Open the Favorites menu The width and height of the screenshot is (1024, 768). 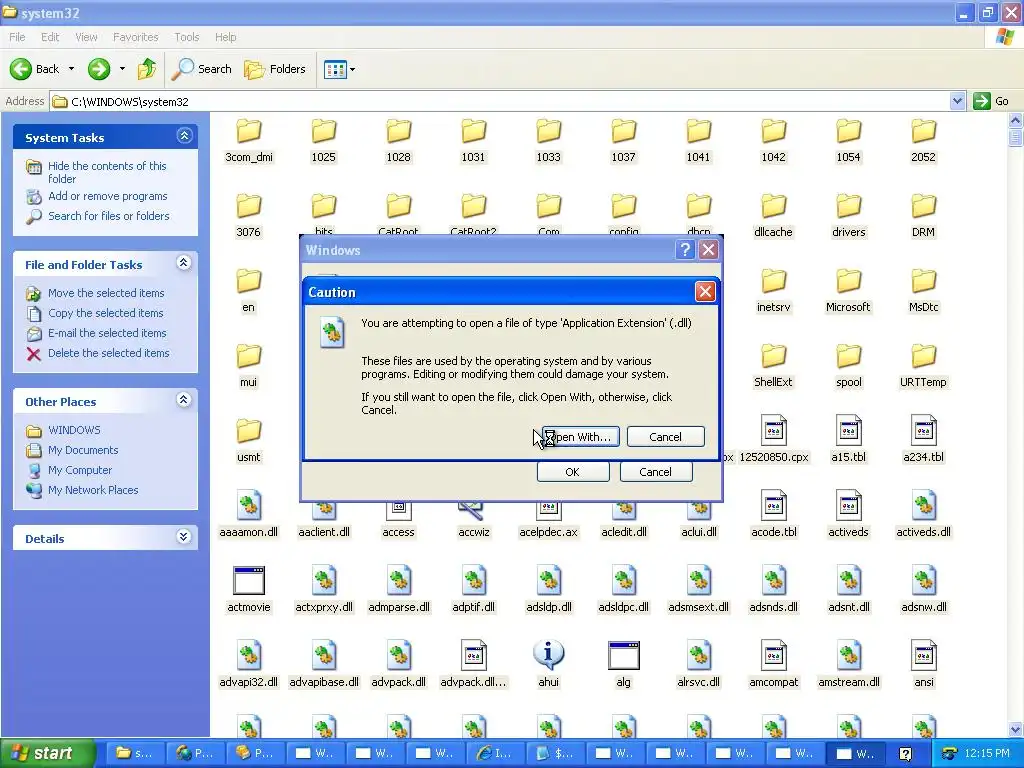136,37
